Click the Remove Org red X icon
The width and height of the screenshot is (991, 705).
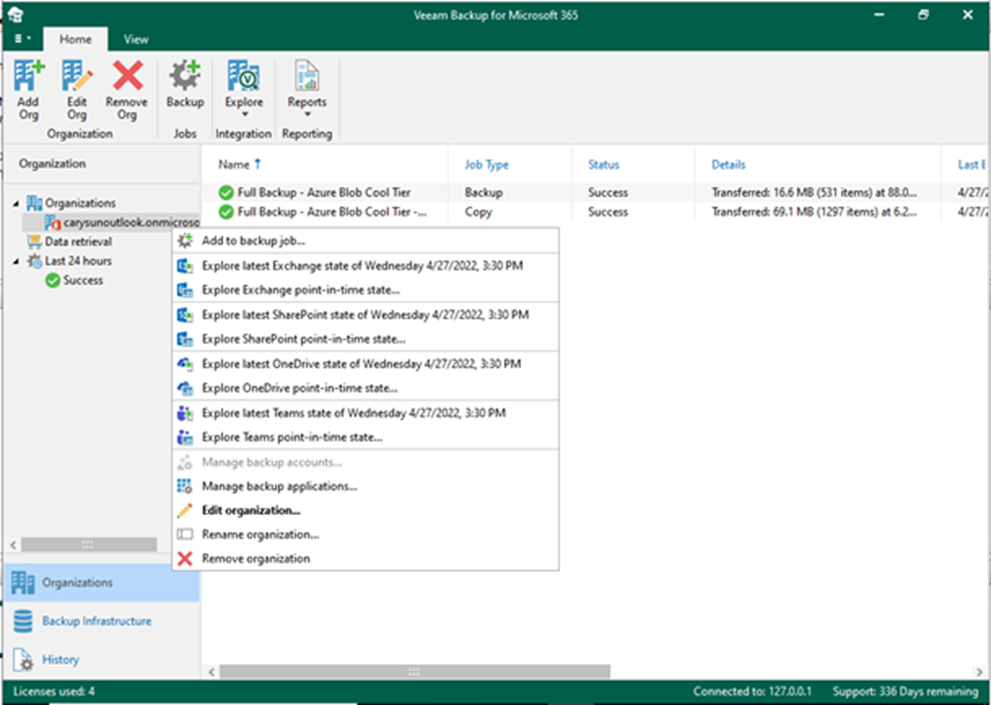(x=127, y=75)
